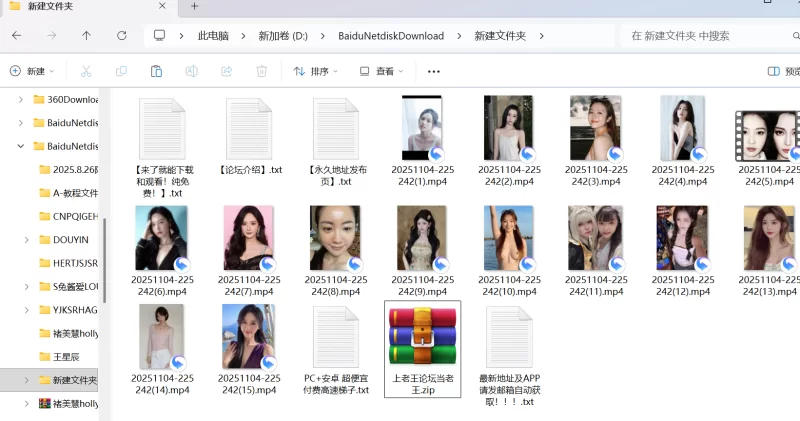
Task: Open the 新建 new item dropdown
Action: [32, 71]
